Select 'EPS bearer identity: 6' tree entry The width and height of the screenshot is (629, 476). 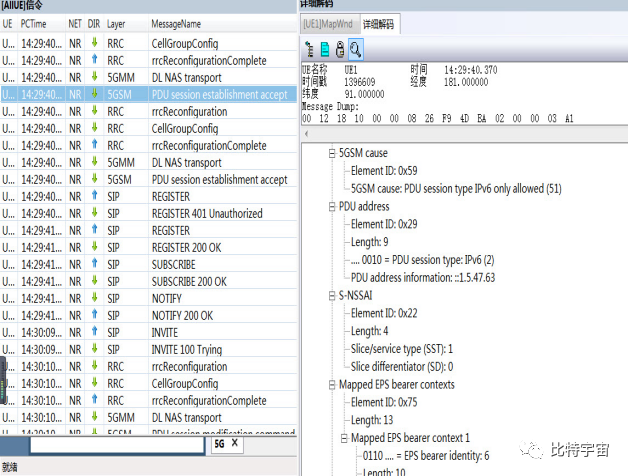pos(426,456)
